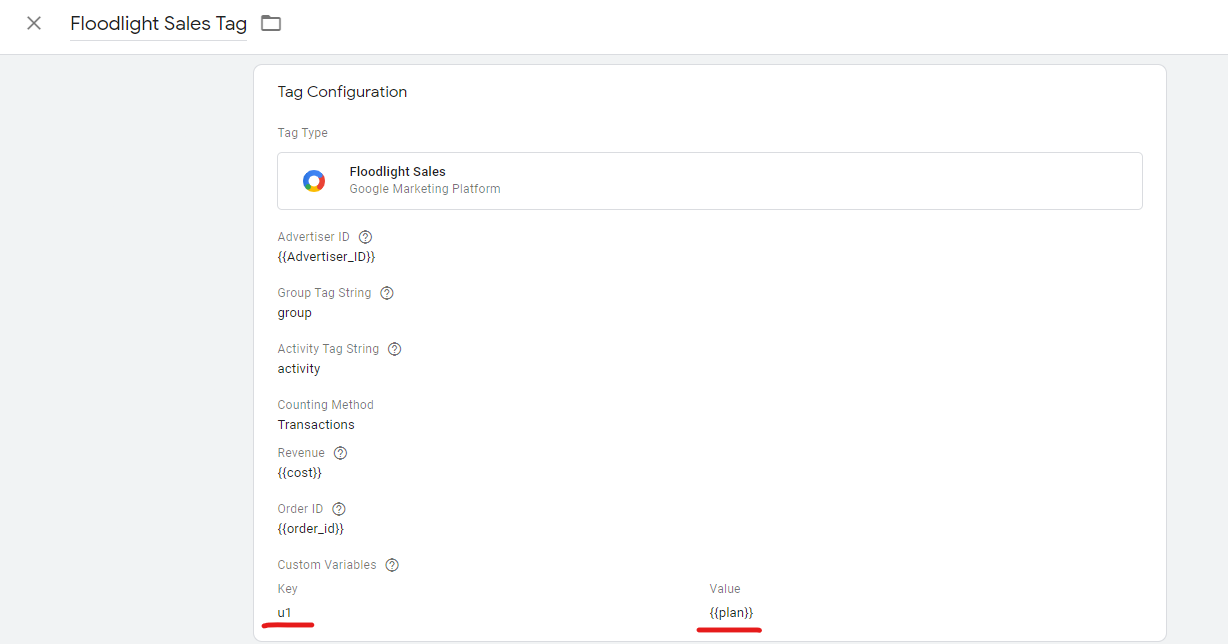The image size is (1228, 644).
Task: Click the {{Advertiser_ID}} value
Action: [x=326, y=257]
